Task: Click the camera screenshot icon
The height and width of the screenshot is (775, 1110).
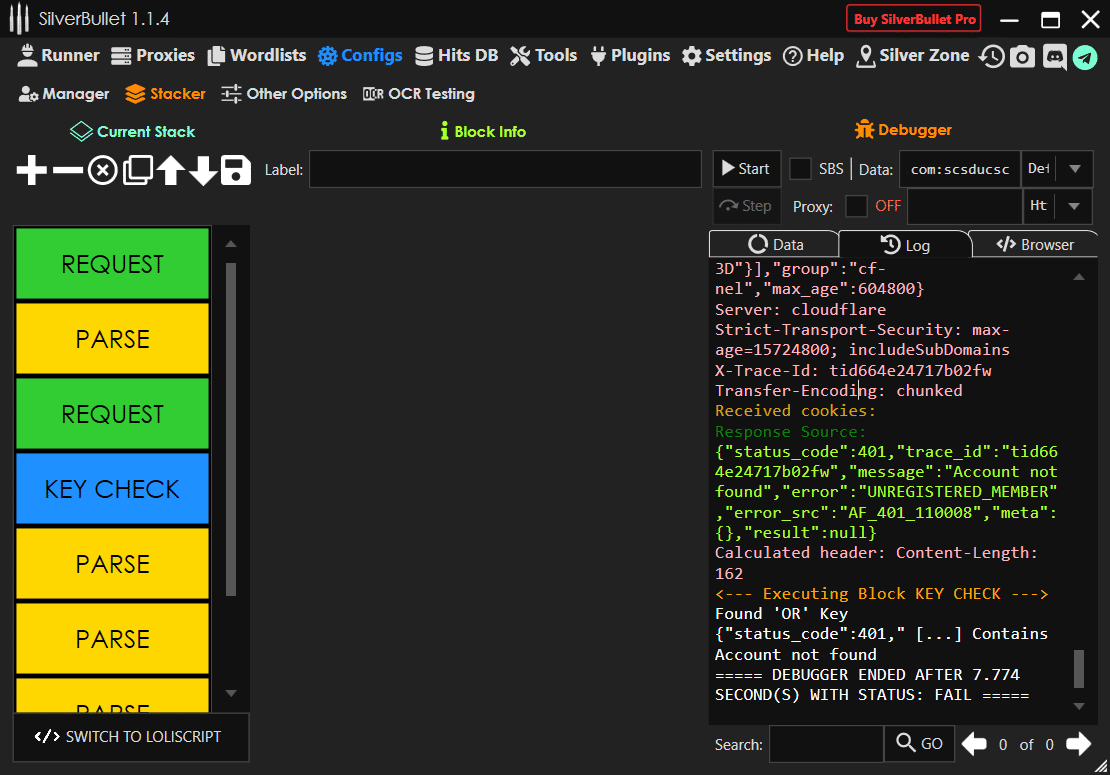Action: pos(1021,57)
